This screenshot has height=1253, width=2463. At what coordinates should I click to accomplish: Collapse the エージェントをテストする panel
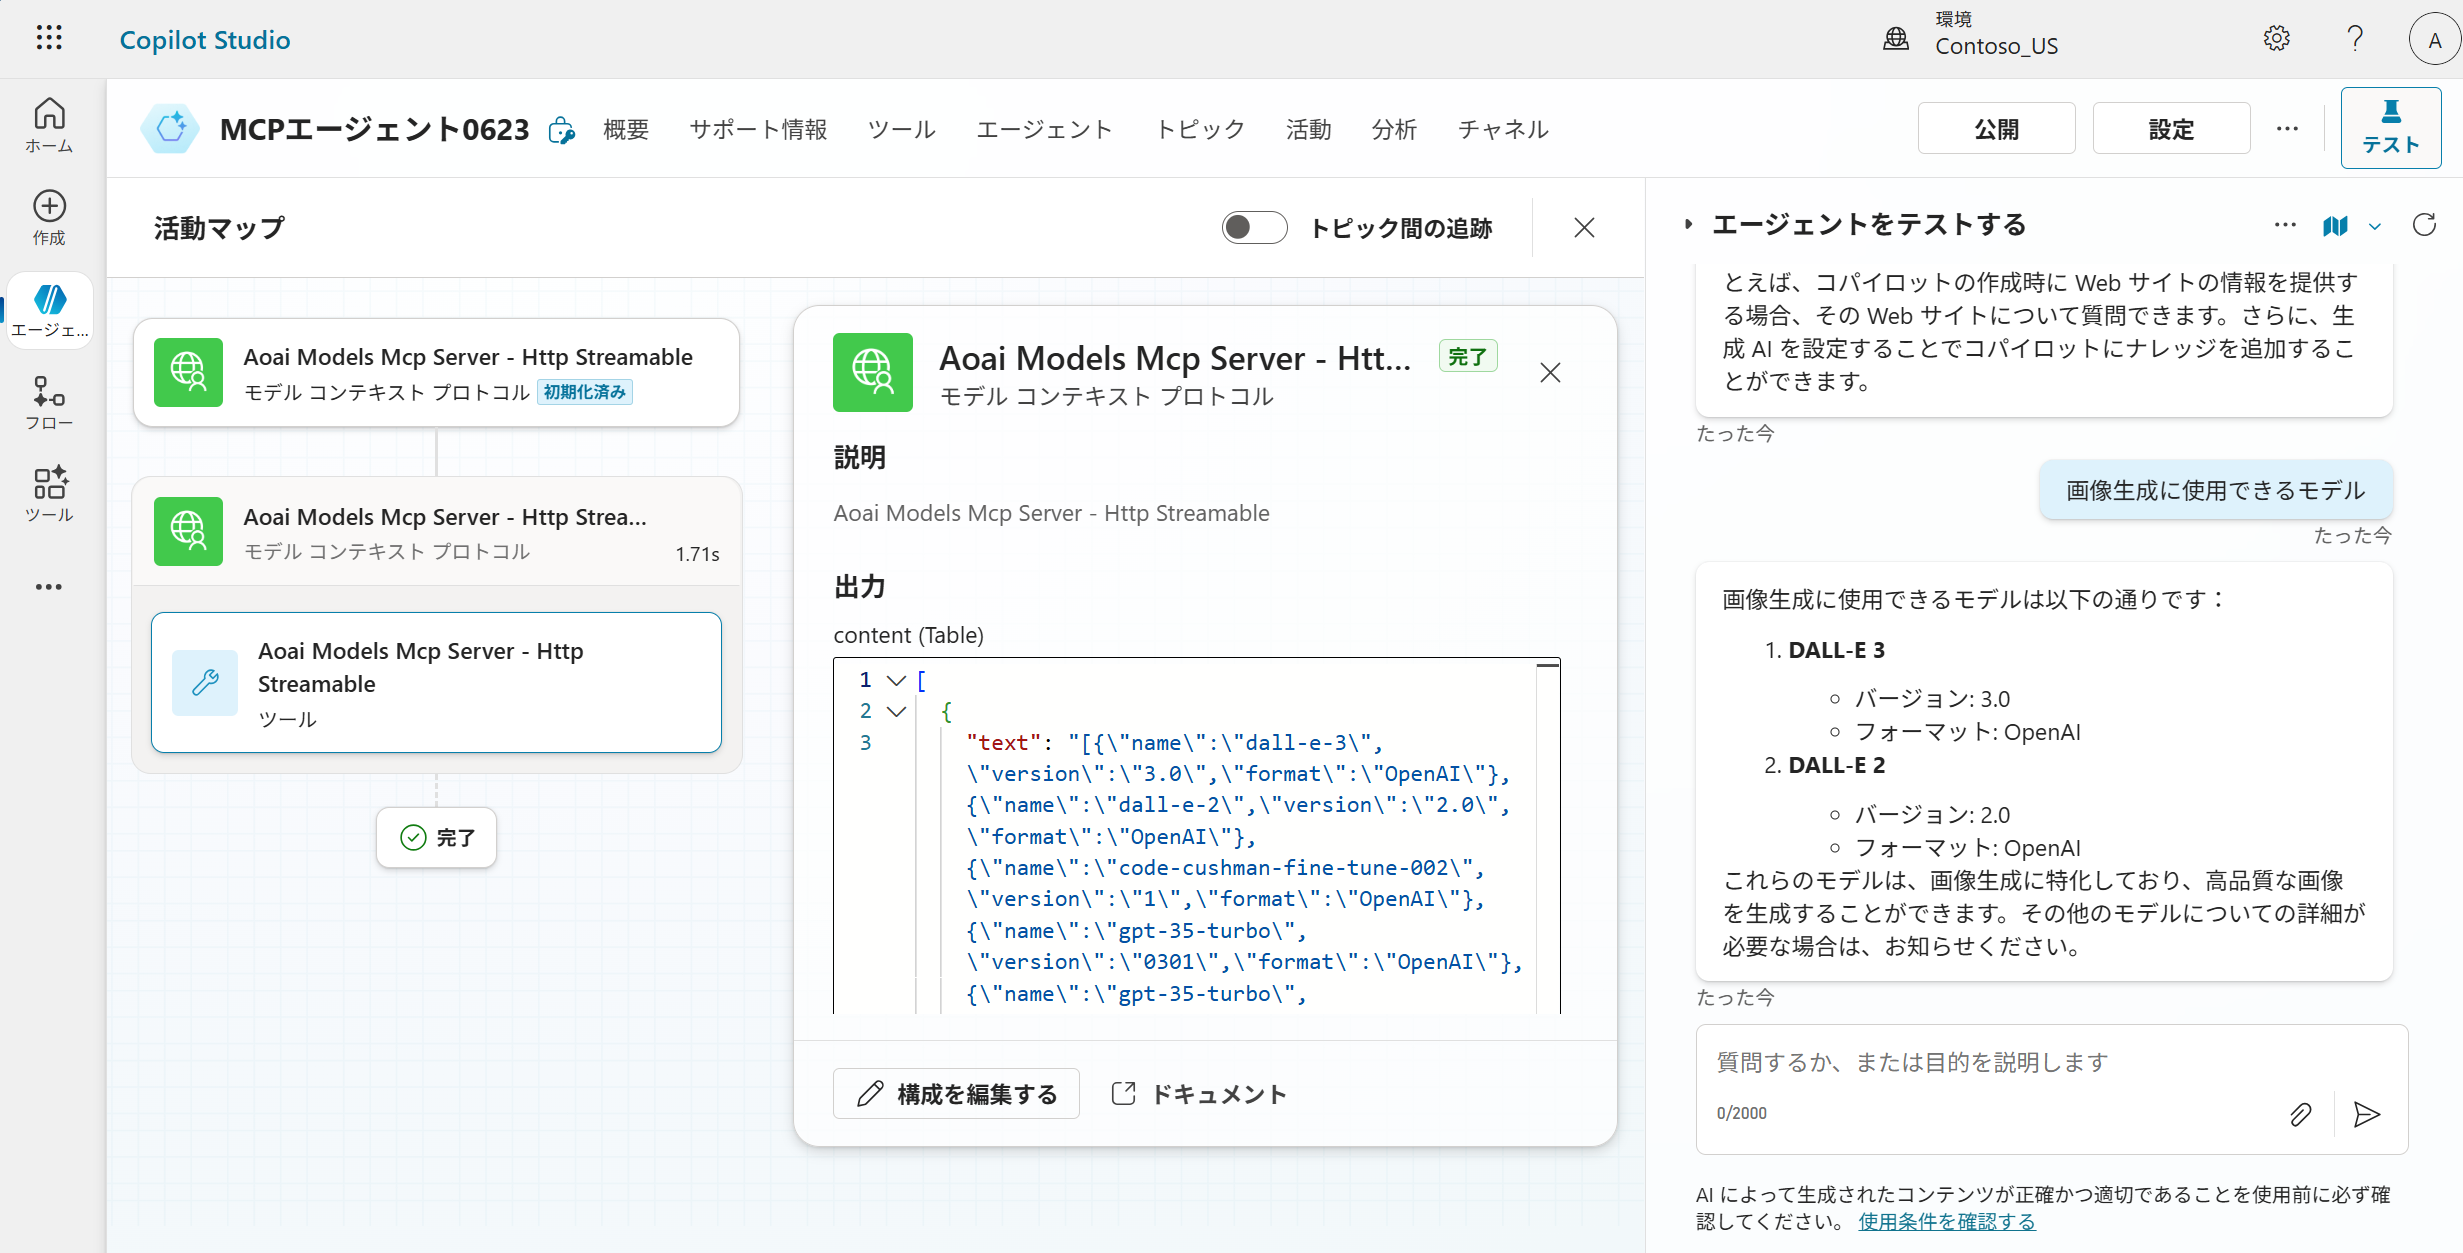click(1688, 225)
